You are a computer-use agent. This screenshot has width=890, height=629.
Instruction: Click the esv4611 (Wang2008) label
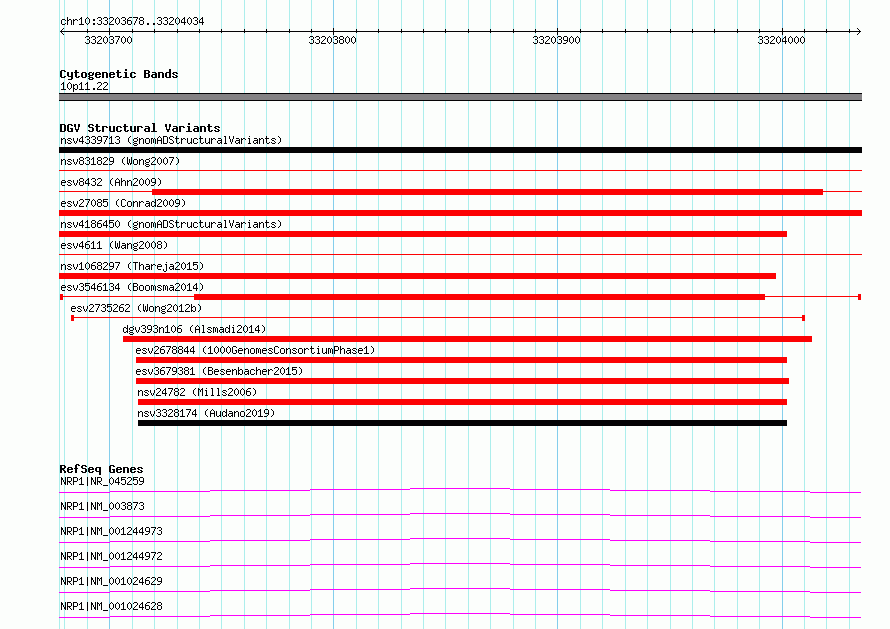(x=114, y=245)
